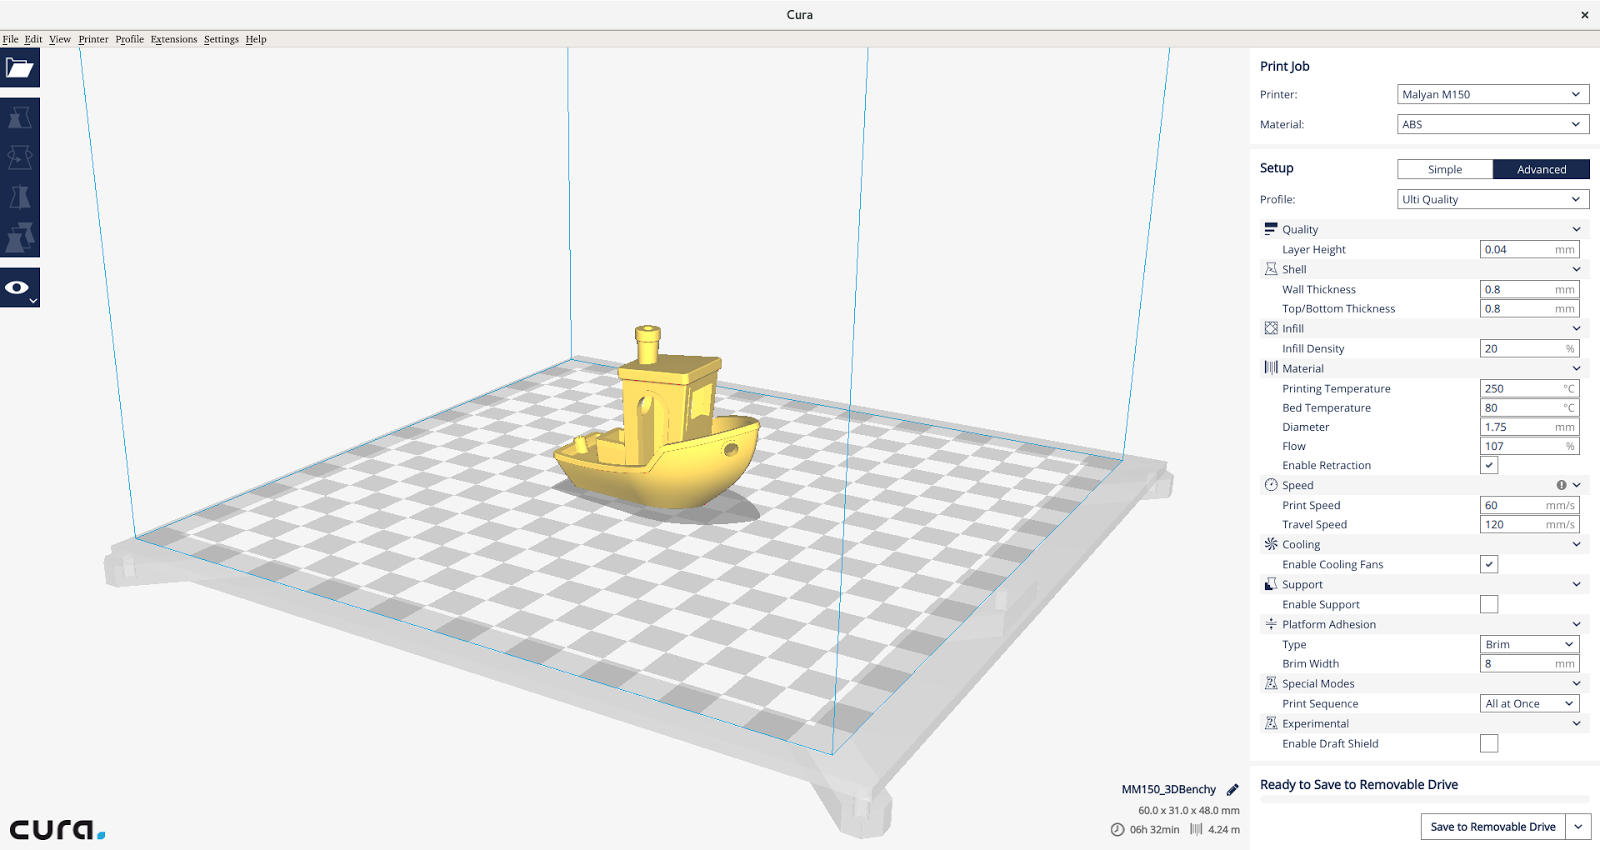Check Enable Draft Shield checkbox
This screenshot has width=1600, height=850.
point(1489,743)
